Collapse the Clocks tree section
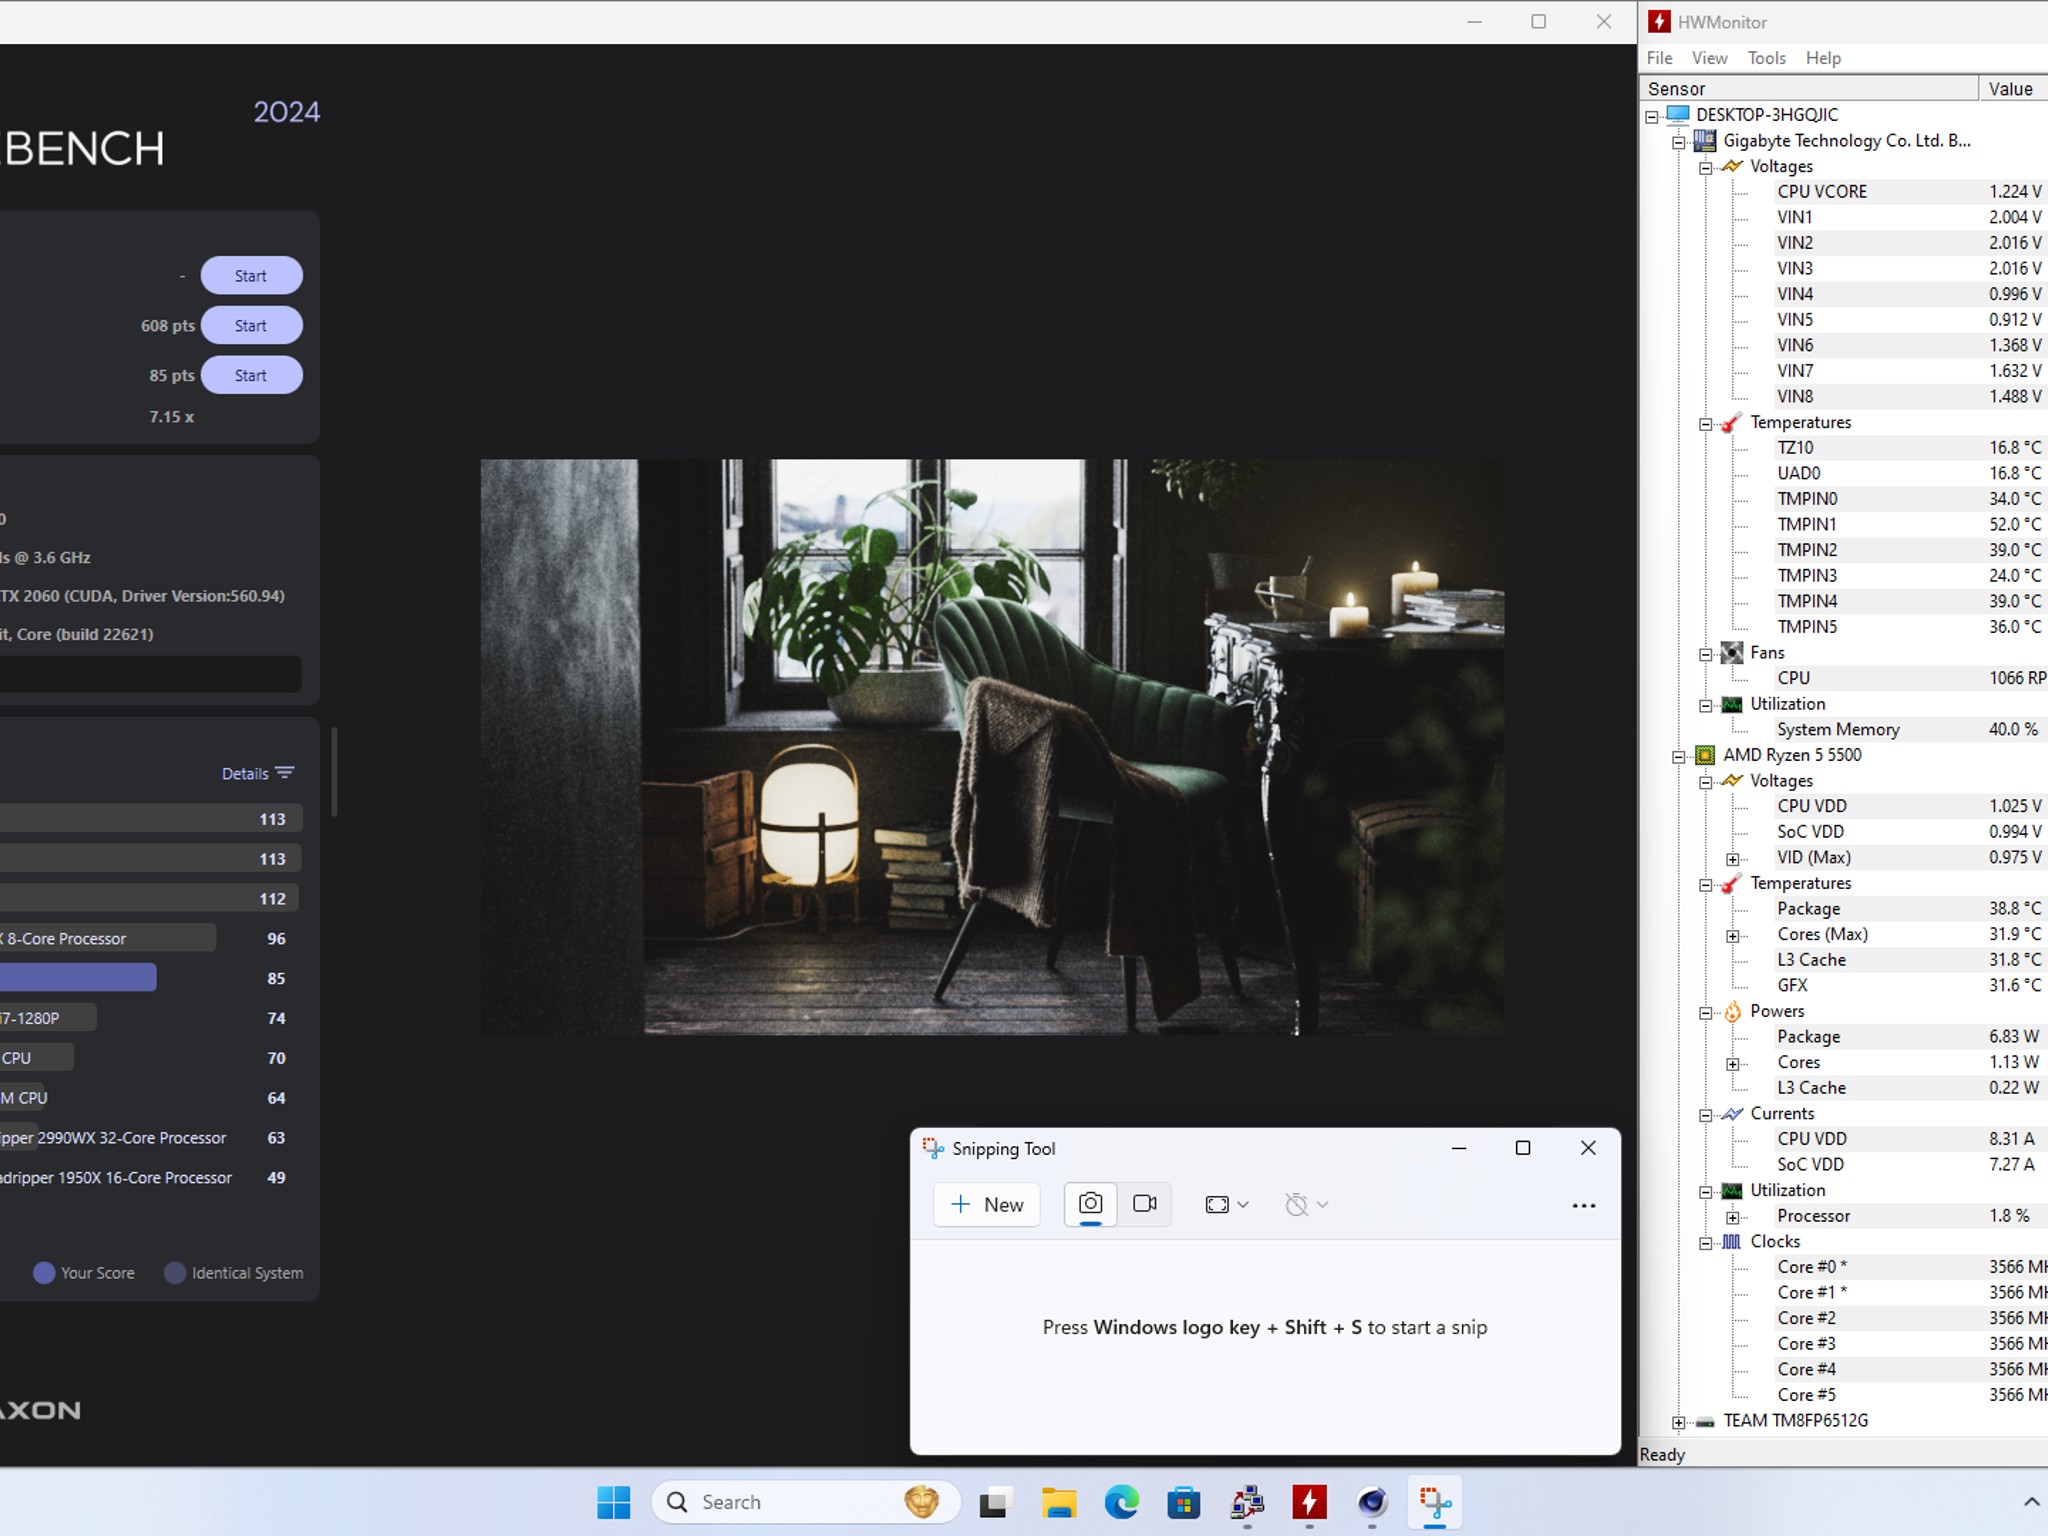 click(1706, 1243)
